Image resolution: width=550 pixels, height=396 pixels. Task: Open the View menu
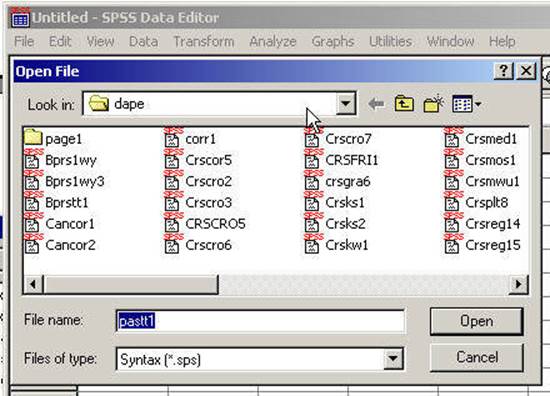pyautogui.click(x=100, y=41)
